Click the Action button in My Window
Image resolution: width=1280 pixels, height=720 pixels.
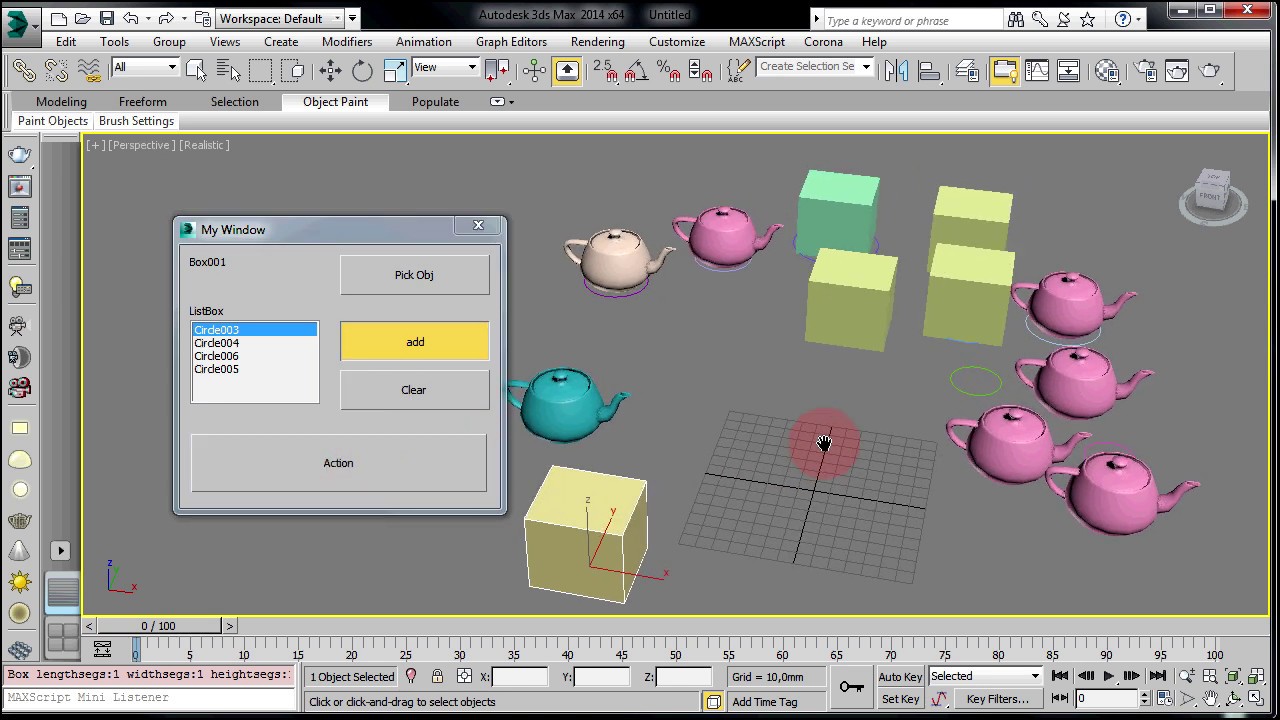point(339,463)
